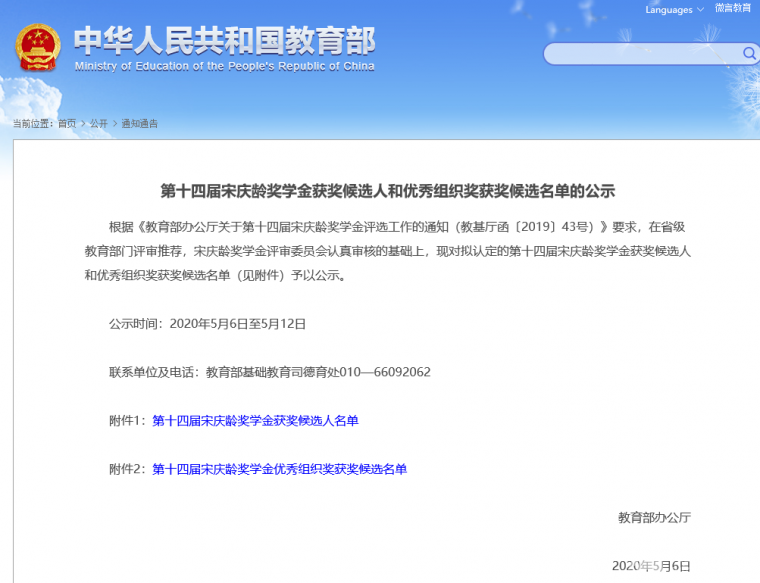Image resolution: width=760 pixels, height=583 pixels.
Task: Open 通知通告 in the breadcrumb
Action: coord(139,124)
